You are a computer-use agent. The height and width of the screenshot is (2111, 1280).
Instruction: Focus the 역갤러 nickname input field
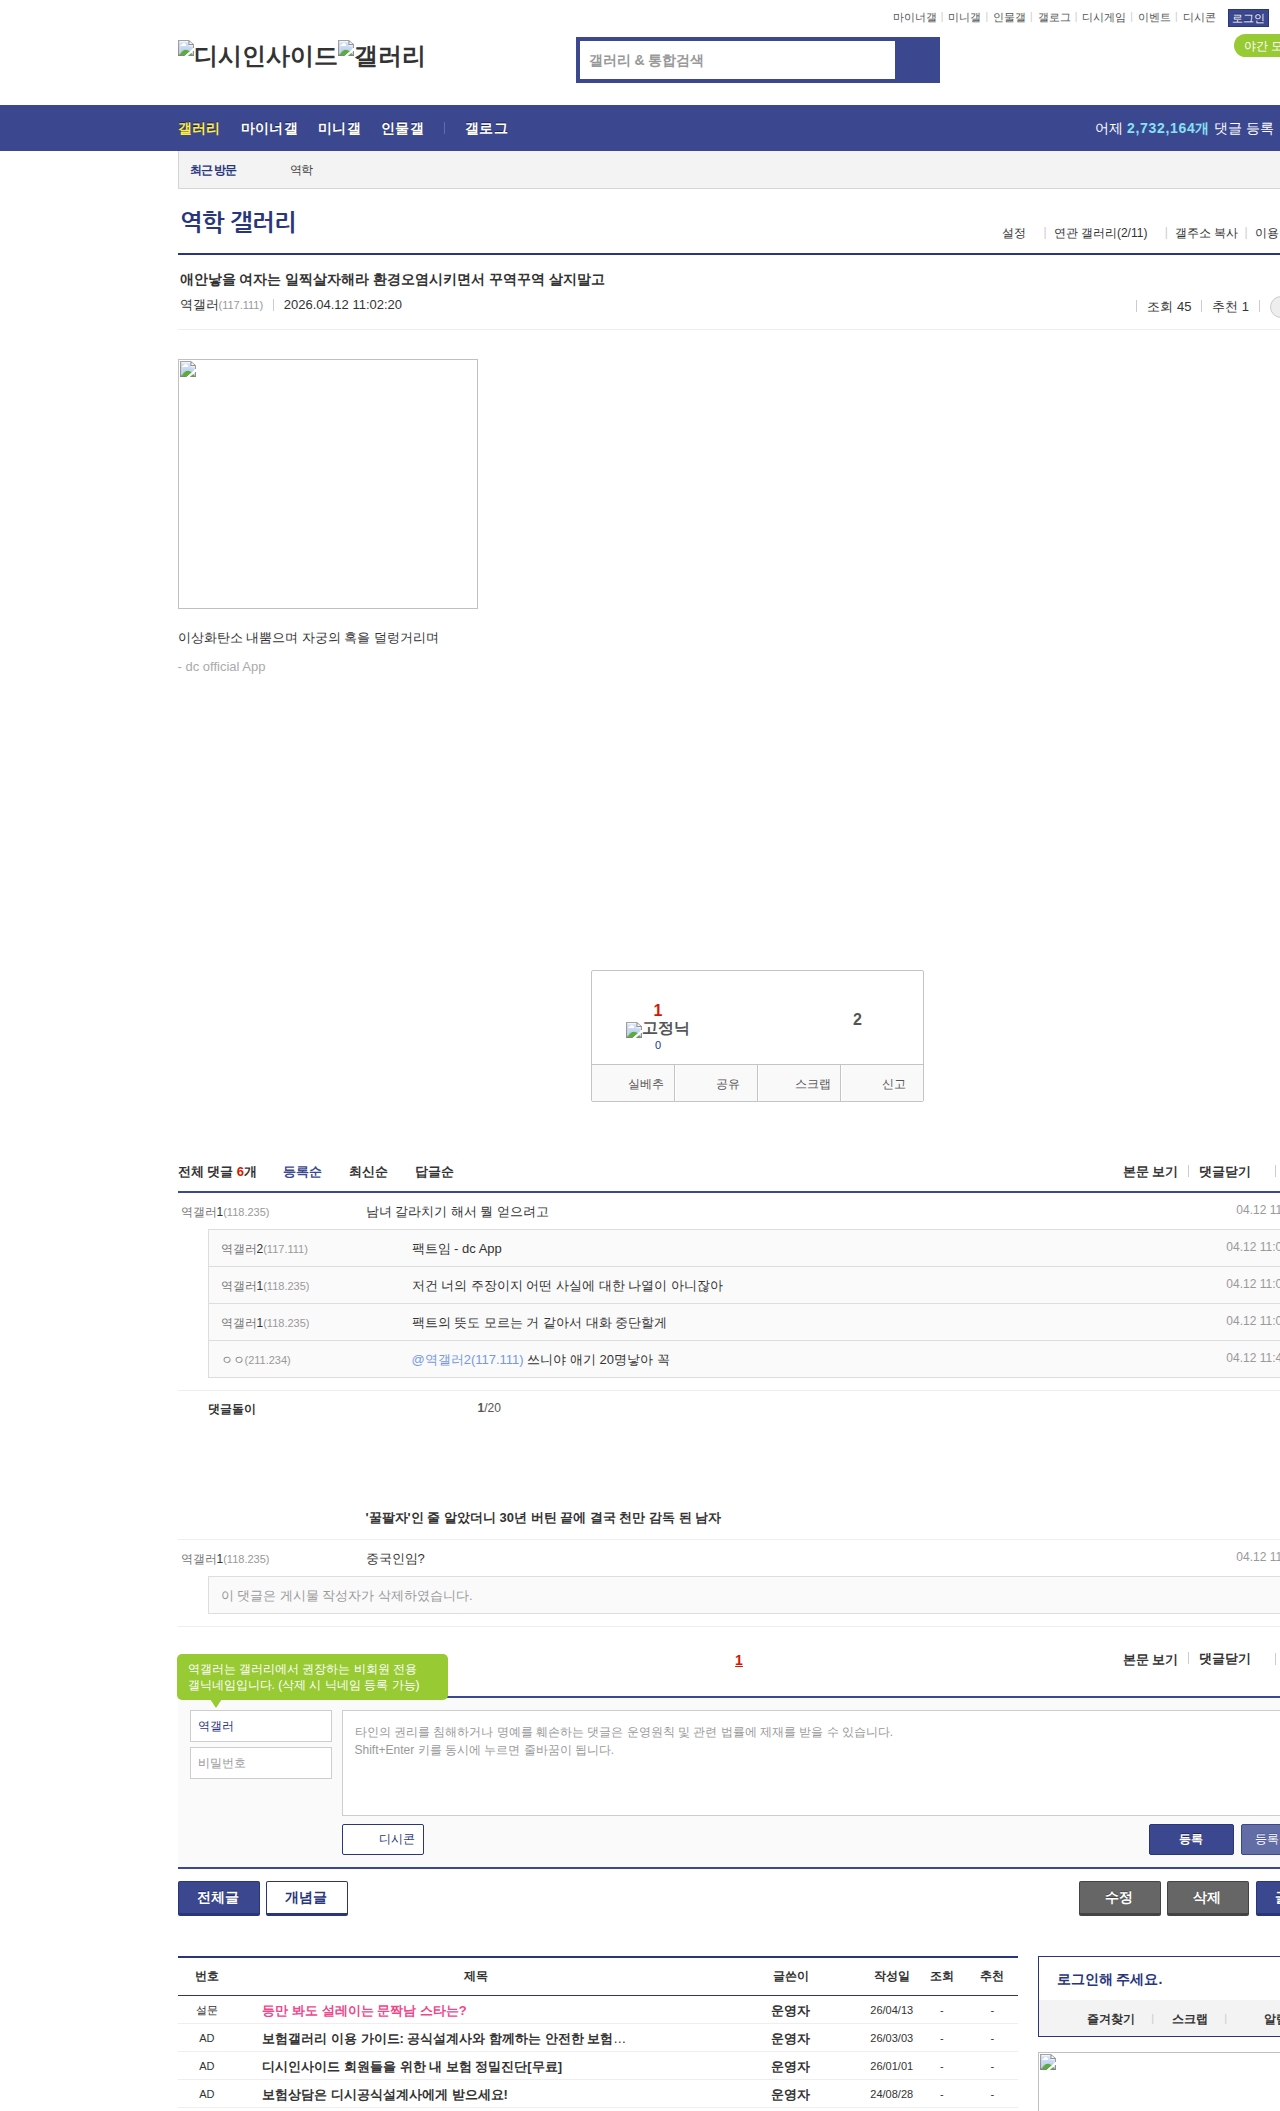[261, 1726]
